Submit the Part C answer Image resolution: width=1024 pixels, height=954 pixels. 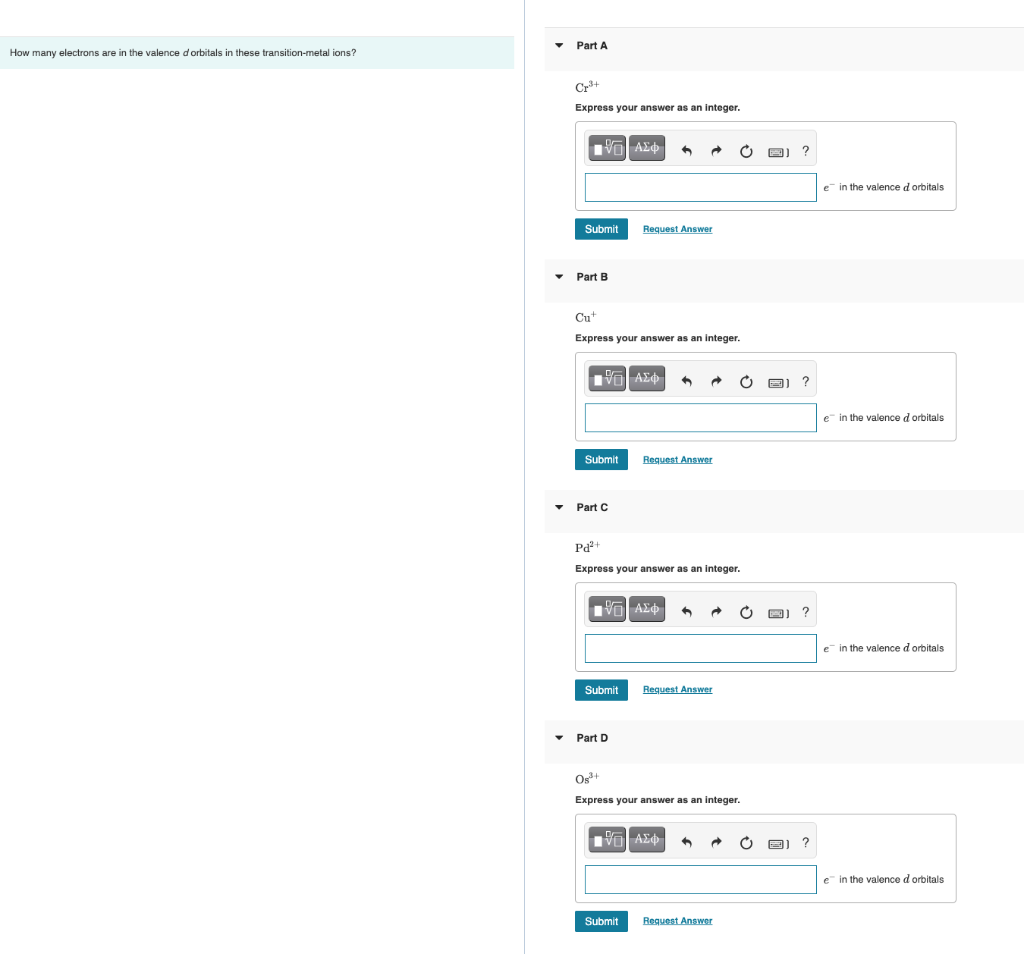(601, 690)
